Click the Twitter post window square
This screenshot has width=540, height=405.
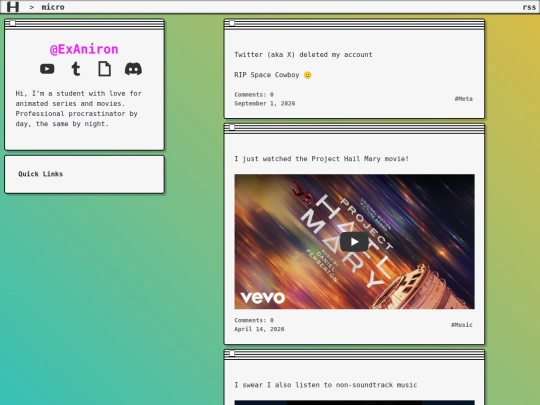[232, 23]
